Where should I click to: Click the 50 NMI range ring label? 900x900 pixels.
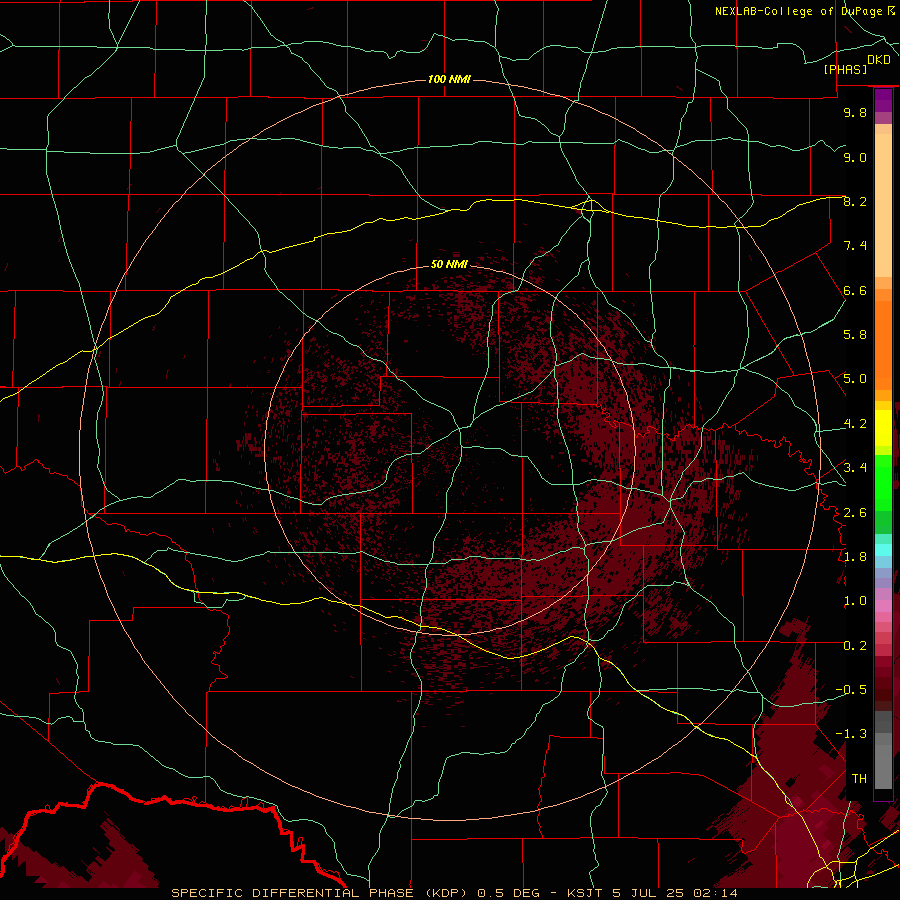tap(449, 264)
